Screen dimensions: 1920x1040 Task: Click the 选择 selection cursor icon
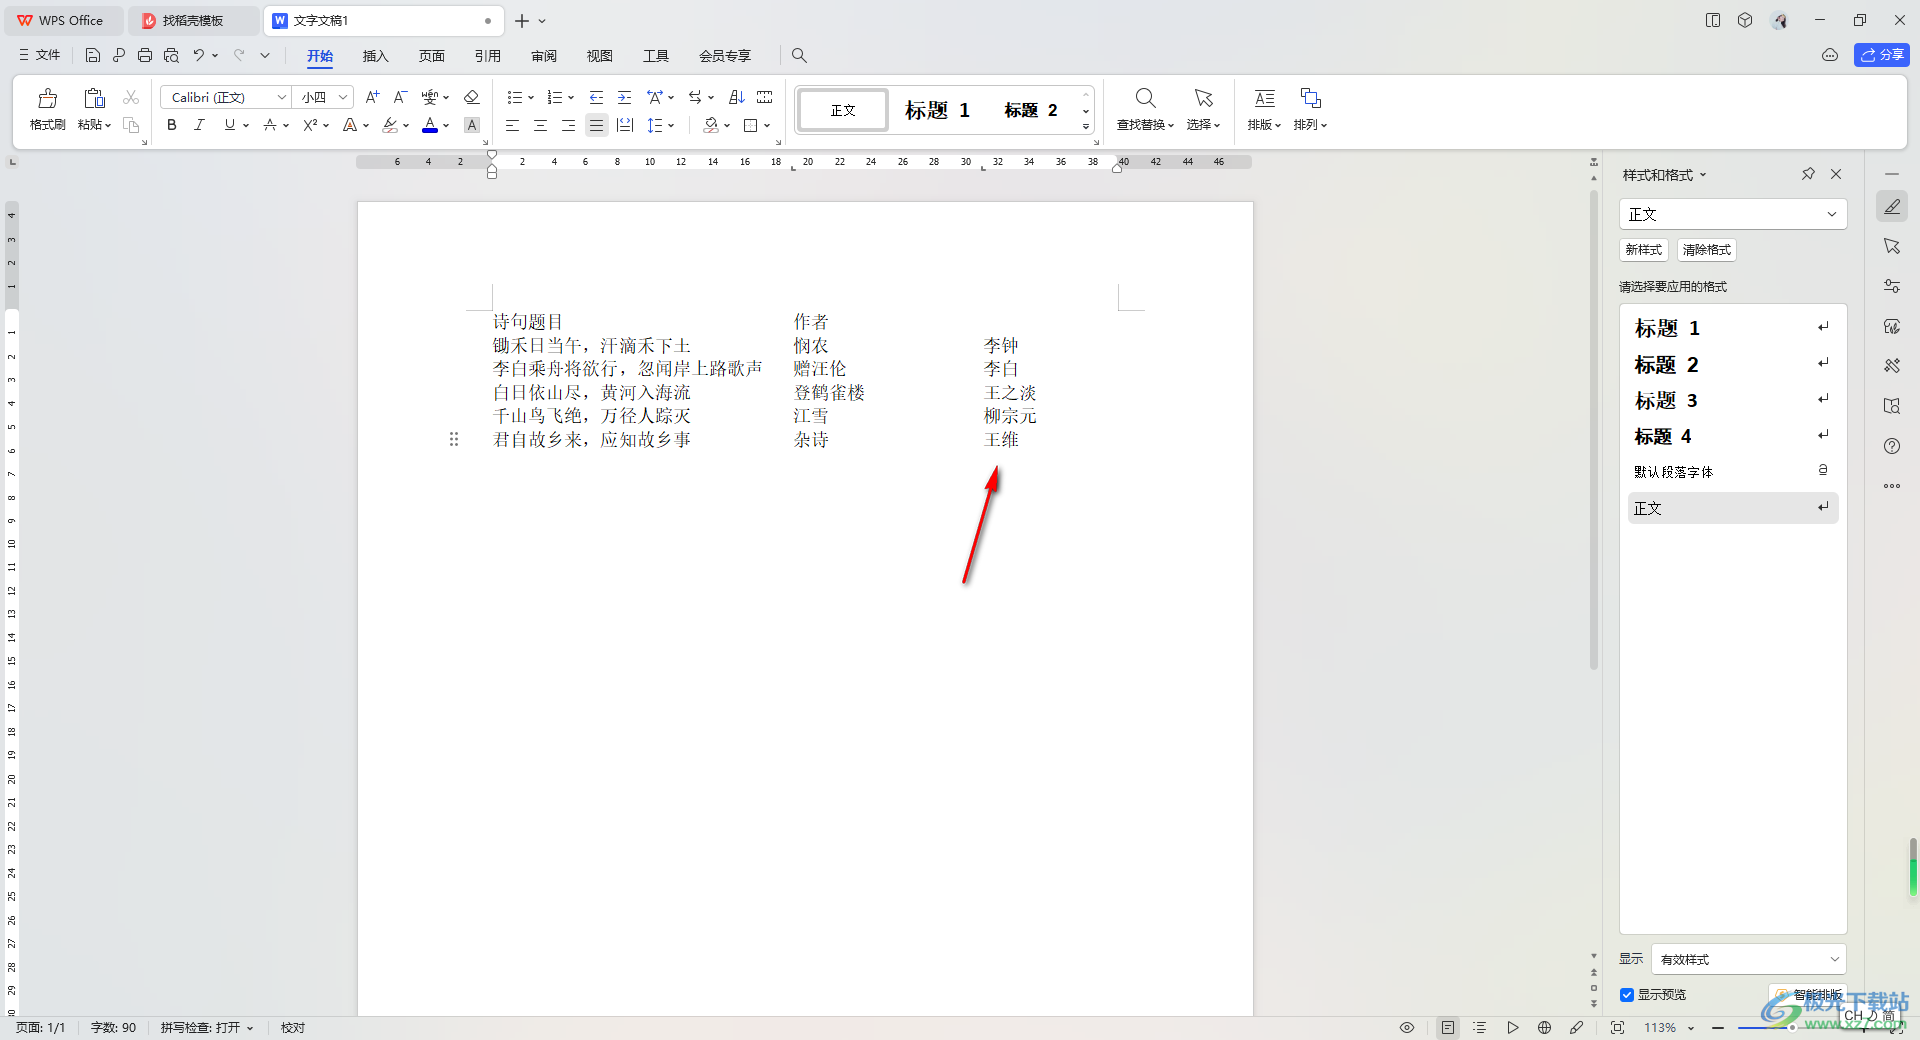click(x=1203, y=98)
